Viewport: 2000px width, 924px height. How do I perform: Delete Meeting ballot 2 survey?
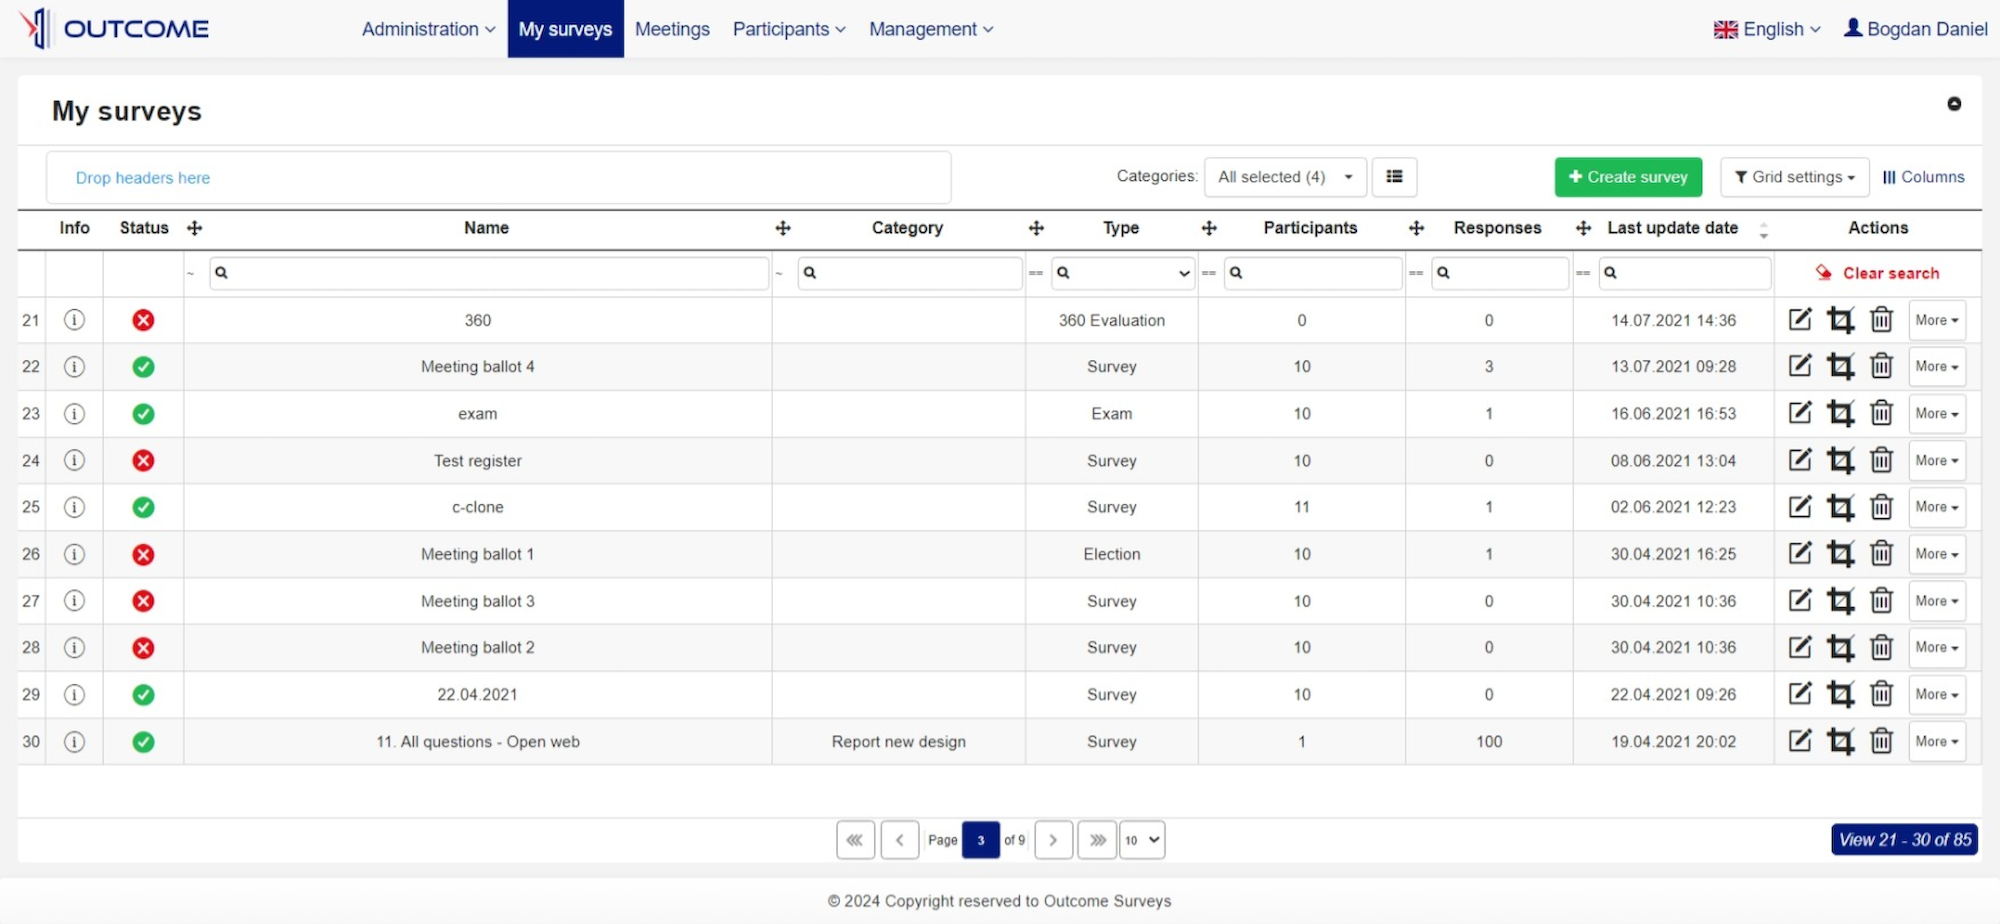tap(1881, 647)
